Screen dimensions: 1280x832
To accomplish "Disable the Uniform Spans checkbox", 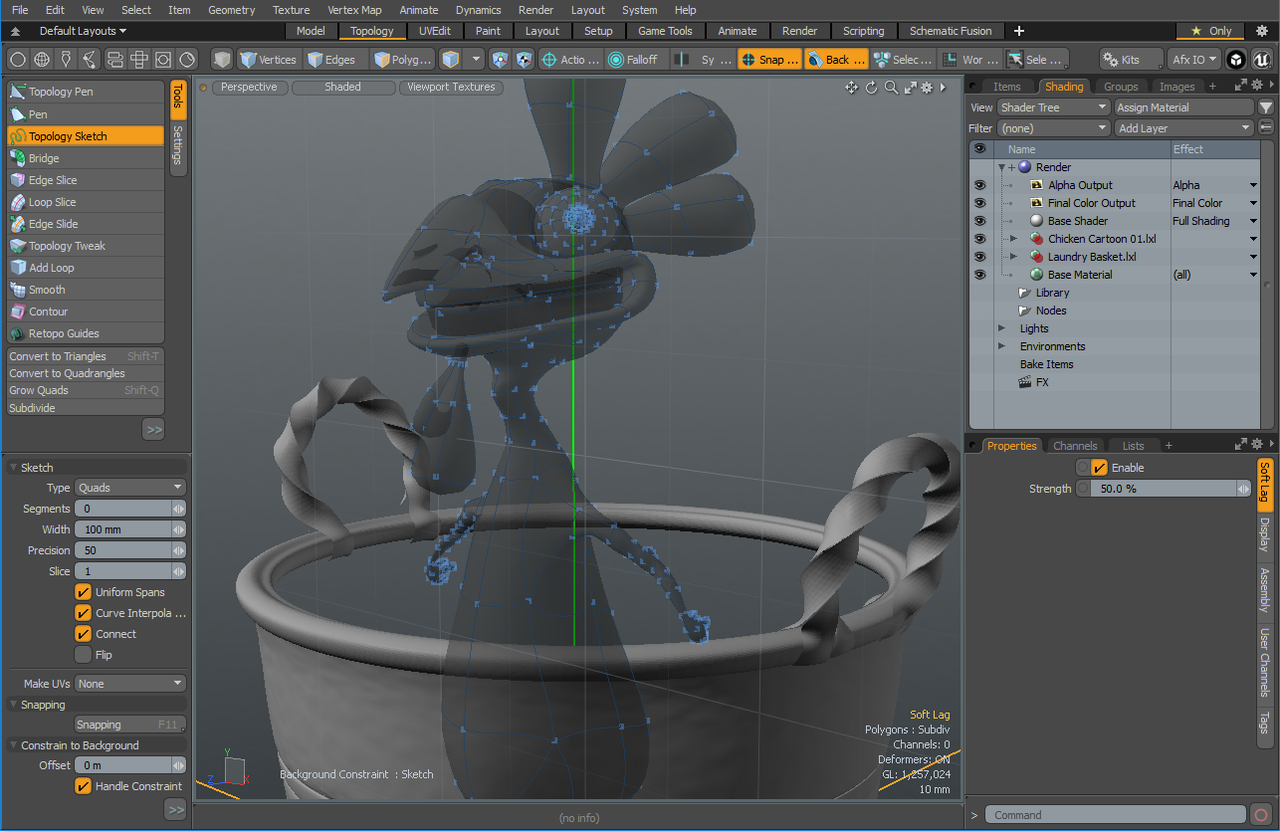I will pyautogui.click(x=84, y=592).
